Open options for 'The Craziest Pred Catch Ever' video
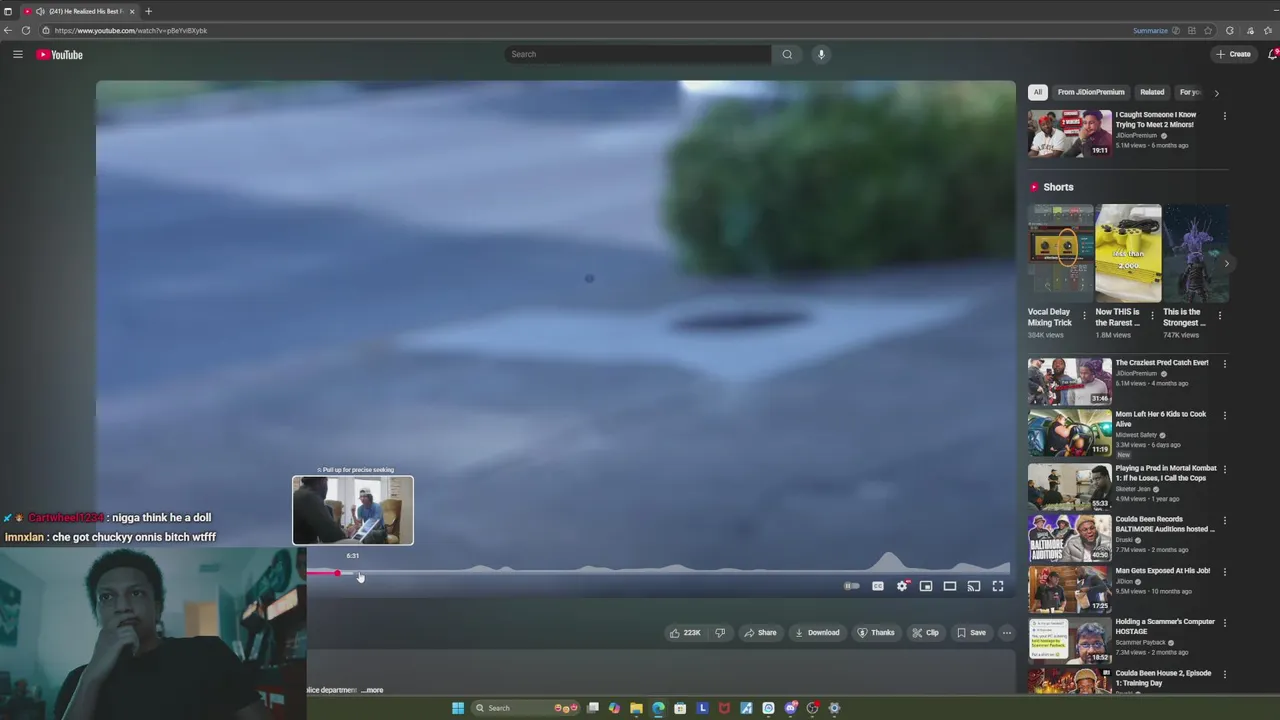The height and width of the screenshot is (720, 1280). click(1224, 364)
